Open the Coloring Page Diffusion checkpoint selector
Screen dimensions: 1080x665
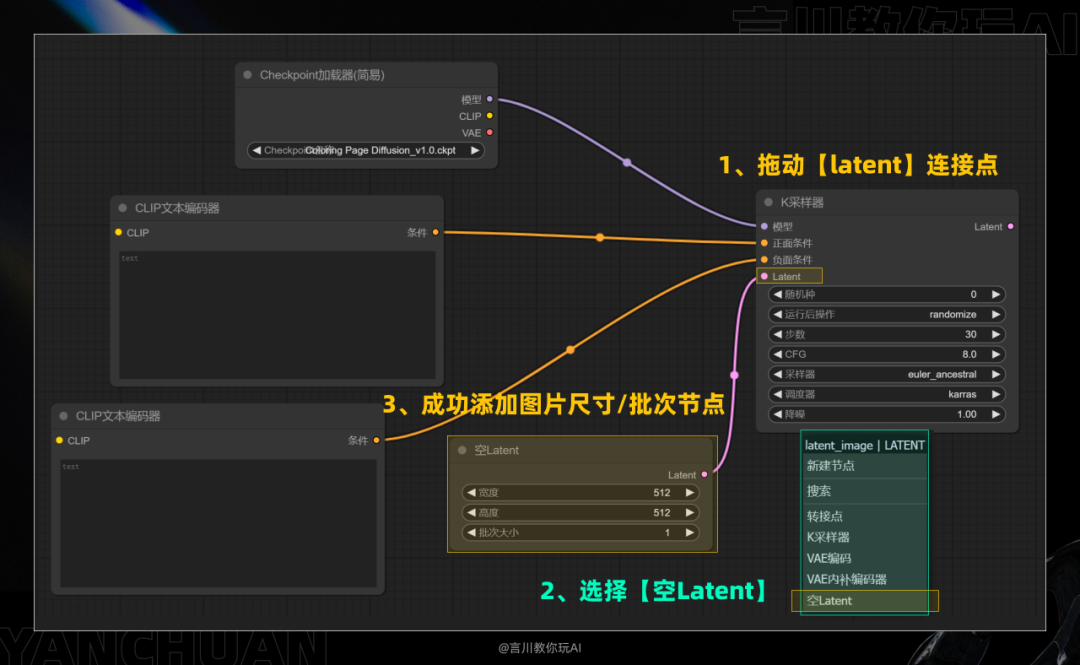pyautogui.click(x=367, y=149)
